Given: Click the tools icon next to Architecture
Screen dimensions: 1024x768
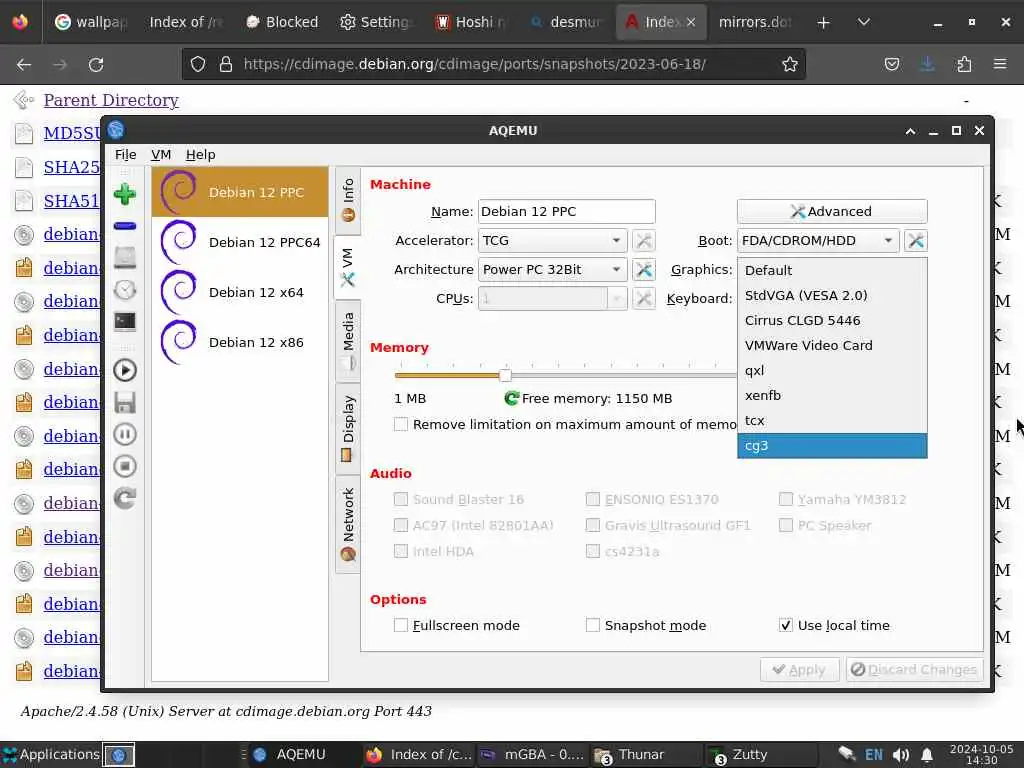Looking at the screenshot, I should [643, 270].
